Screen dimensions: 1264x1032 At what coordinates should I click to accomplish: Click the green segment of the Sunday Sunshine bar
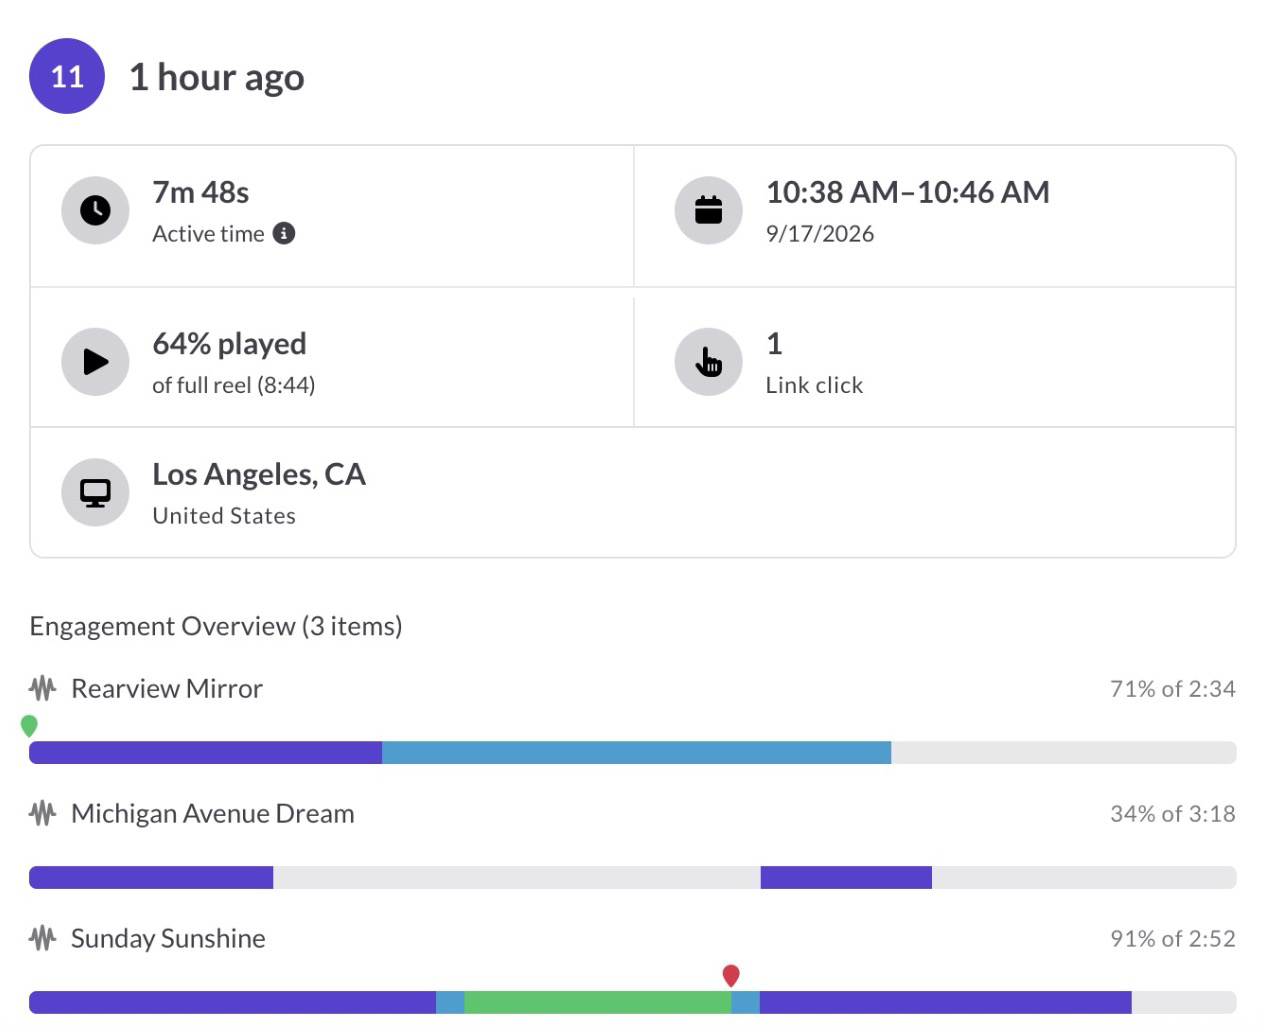598,1003
